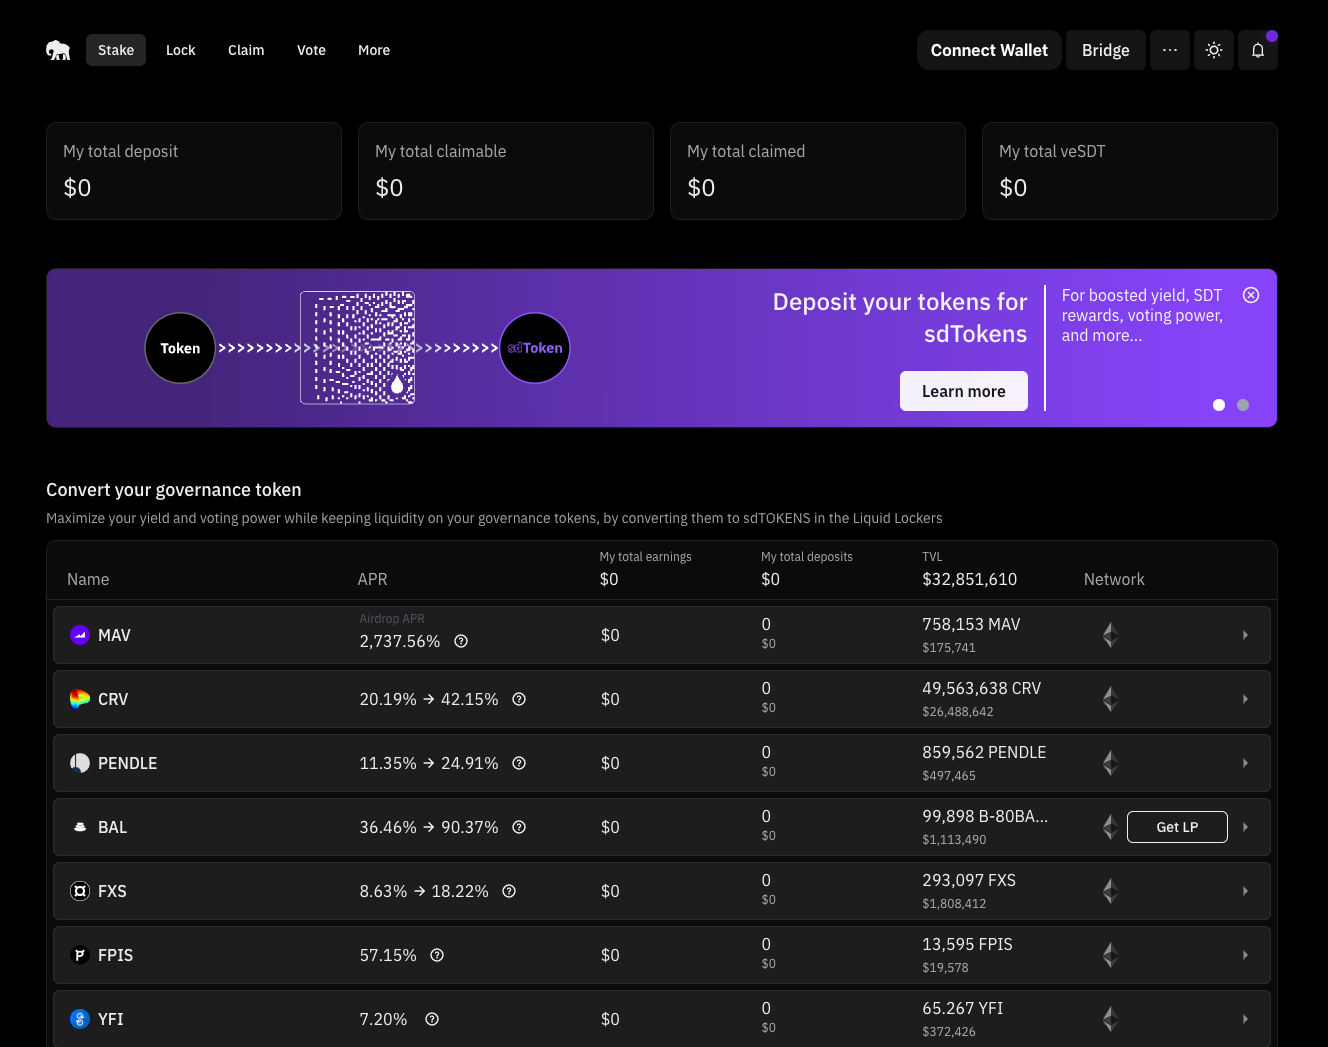The width and height of the screenshot is (1328, 1047).
Task: Close the sdTokens promo banner
Action: click(x=1251, y=295)
